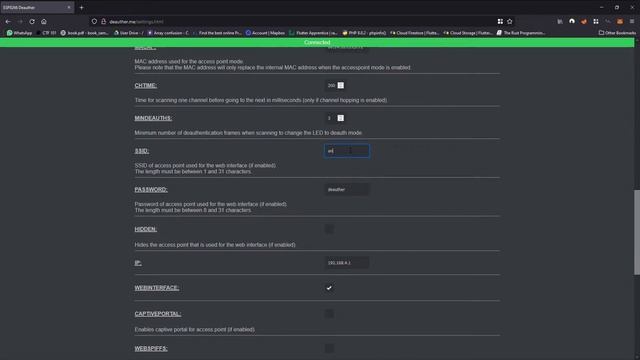Viewport: 640px width, 360px height.
Task: Enable the CAPTIVEPORTAL checkbox
Action: click(329, 313)
